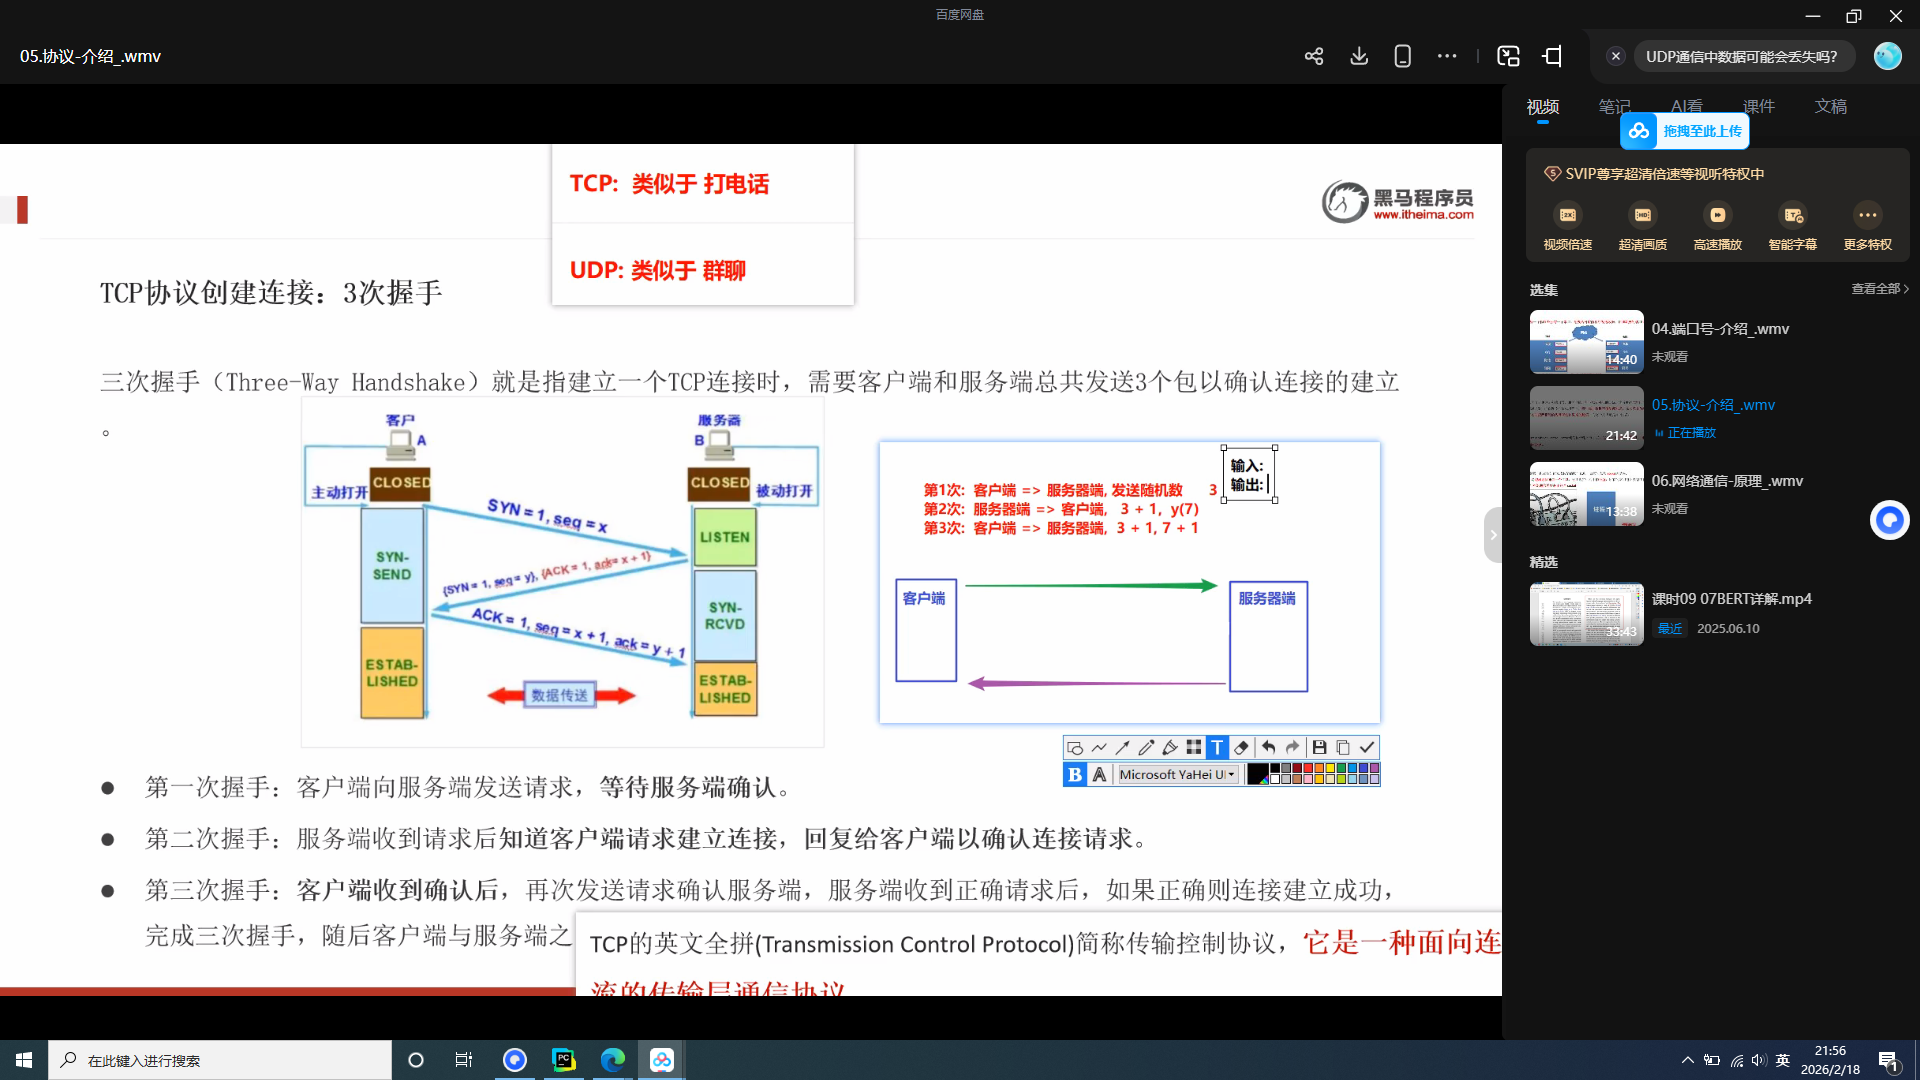Viewport: 1920px width, 1080px height.
Task: Toggle bold text formatting B button
Action: click(x=1075, y=774)
